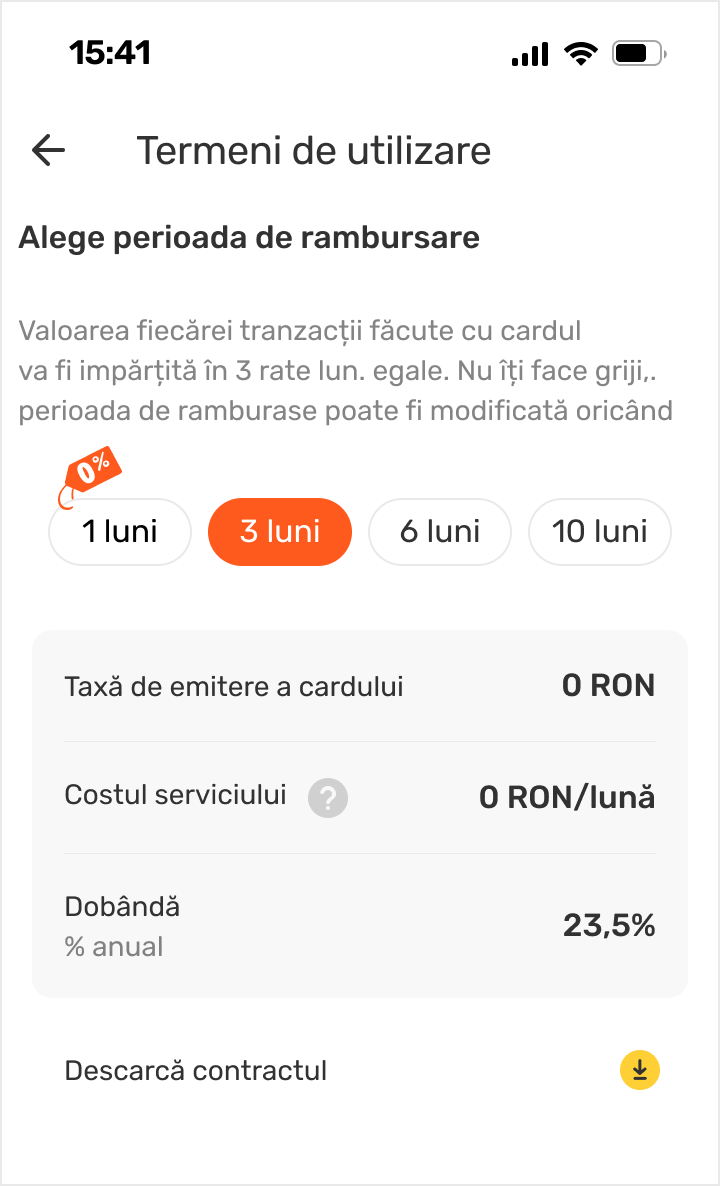Tap the Taxă de emitere a cardului label
The height and width of the screenshot is (1186, 720).
234,686
